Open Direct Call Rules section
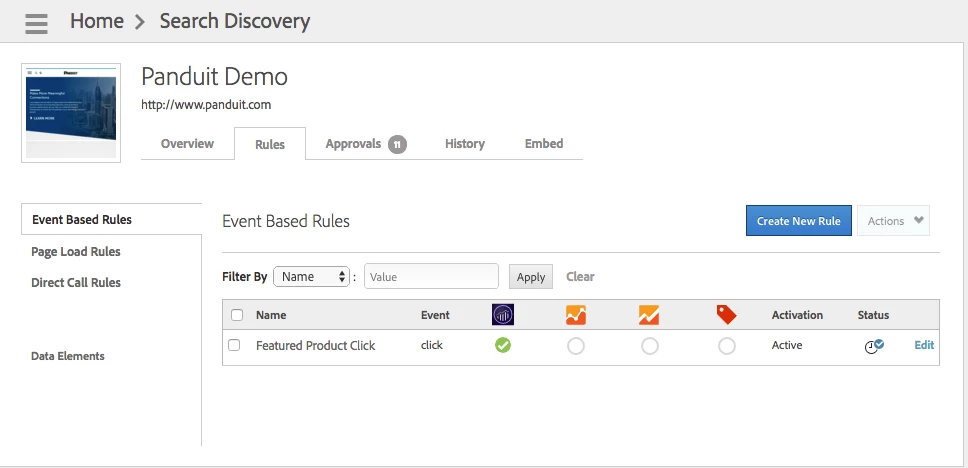Screen dimensions: 968x468 point(76,283)
